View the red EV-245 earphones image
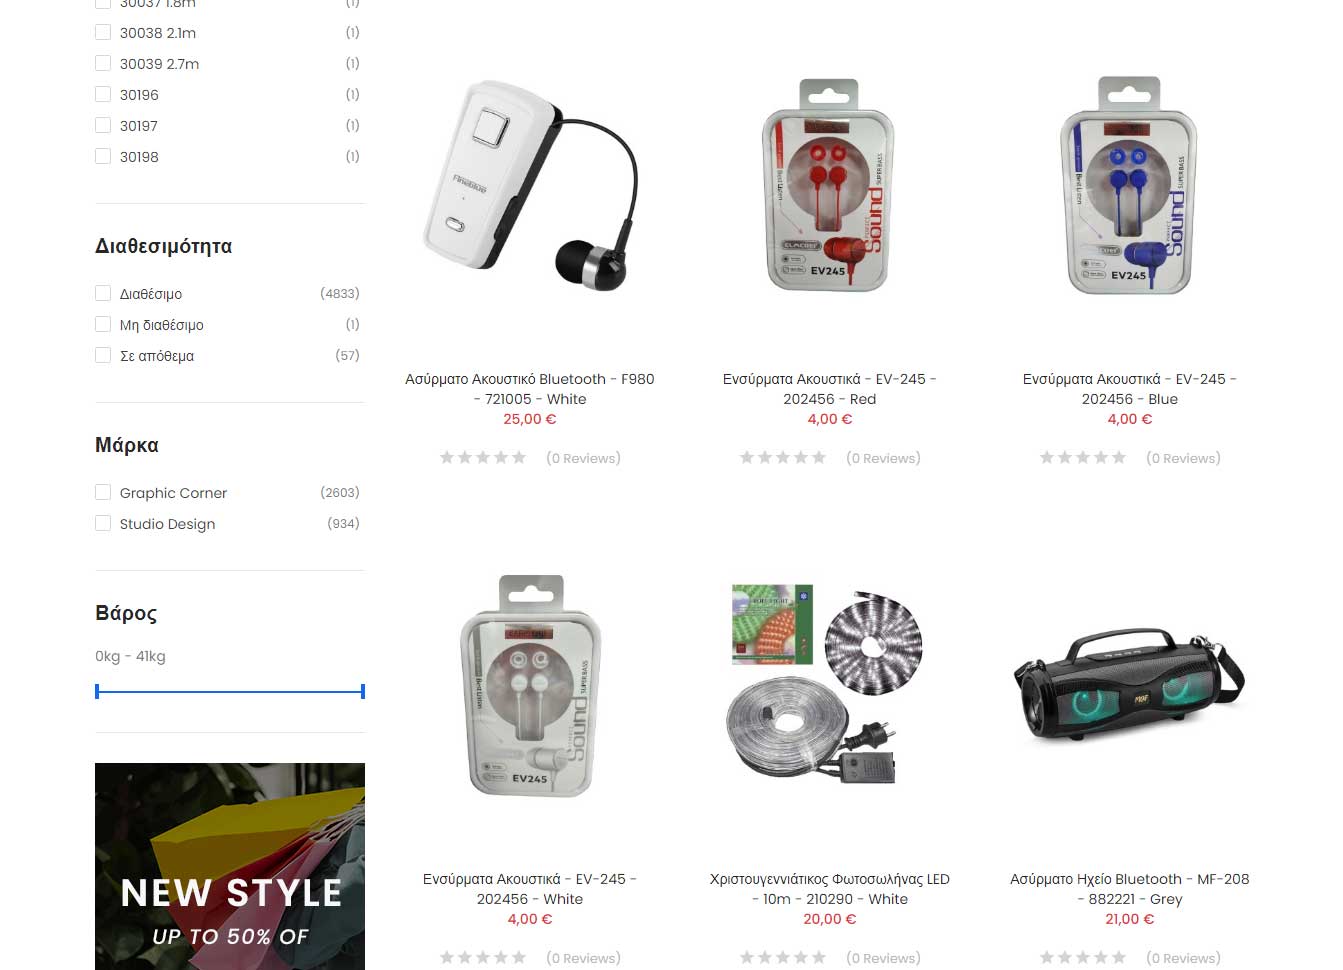1343x970 pixels. point(829,185)
